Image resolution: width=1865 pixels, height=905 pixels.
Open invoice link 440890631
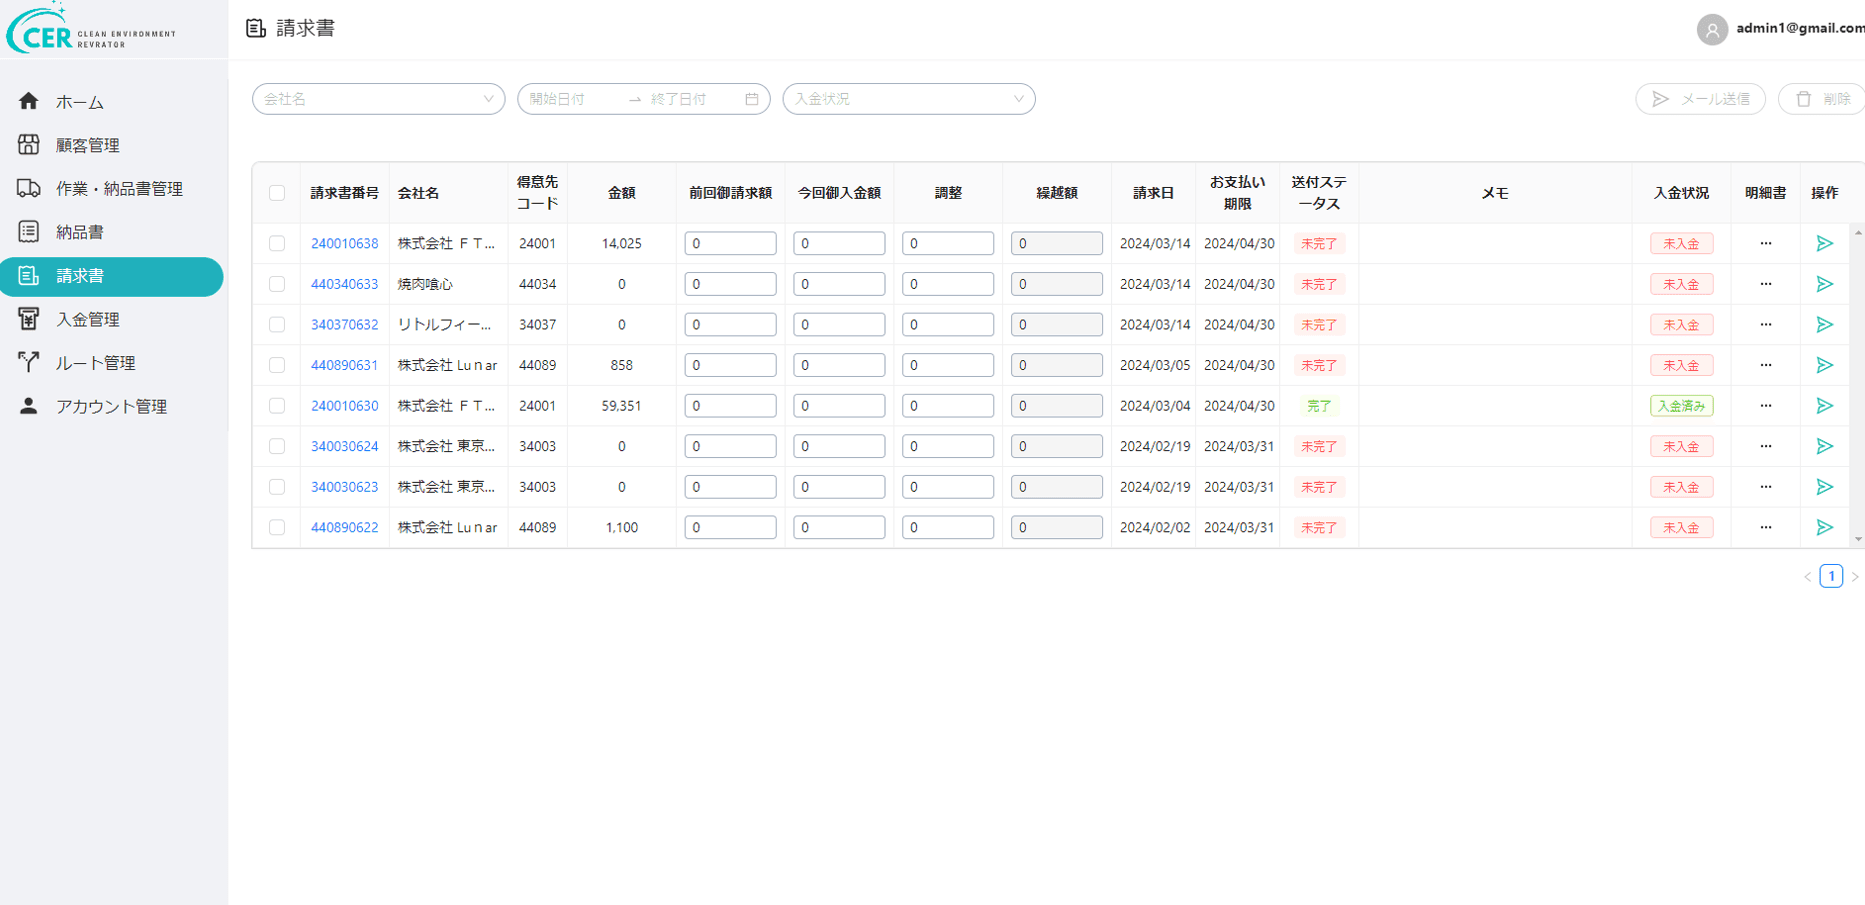coord(344,365)
